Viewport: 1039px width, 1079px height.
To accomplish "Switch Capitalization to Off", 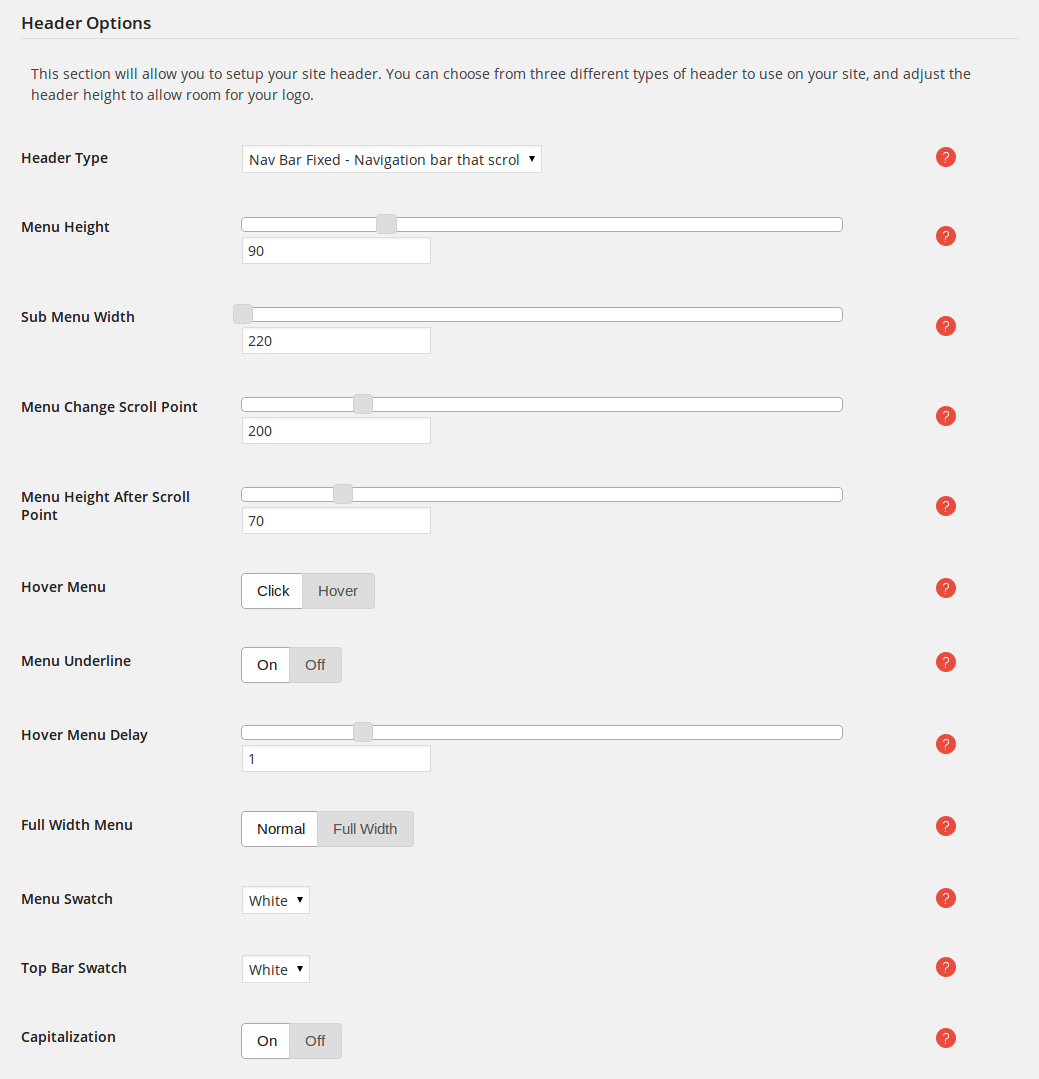I will 315,1040.
